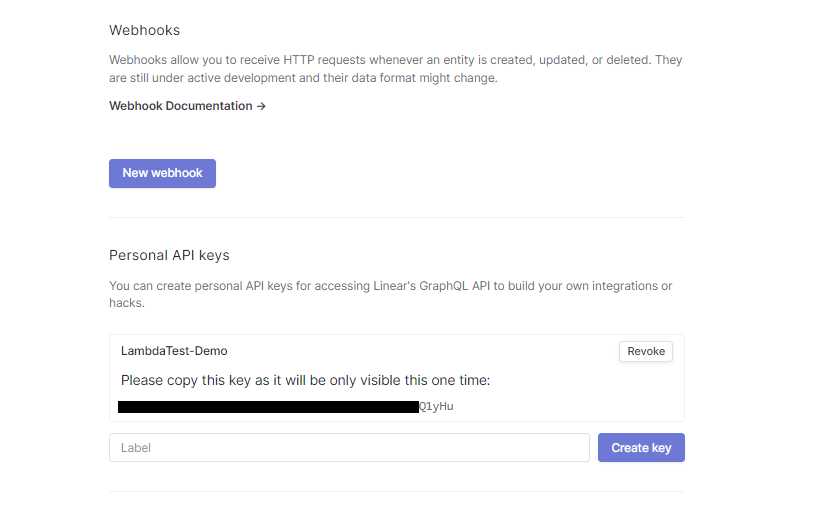The image size is (838, 519).
Task: Click the divider line below the Label field
Action: [x=396, y=491]
